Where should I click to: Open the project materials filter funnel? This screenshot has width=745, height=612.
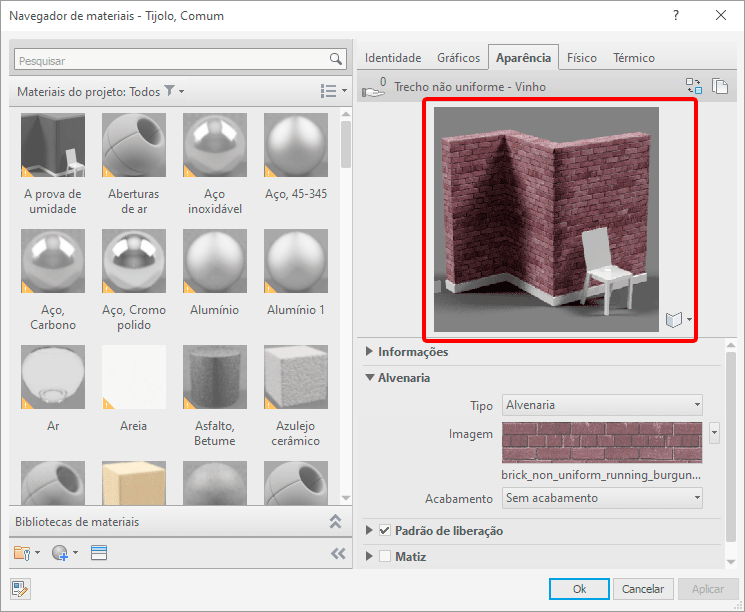point(169,90)
